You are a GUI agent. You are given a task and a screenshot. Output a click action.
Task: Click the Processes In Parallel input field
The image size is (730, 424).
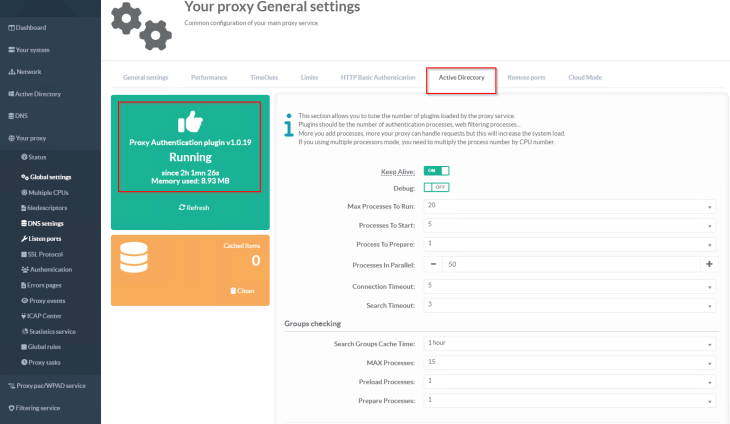tap(570, 264)
